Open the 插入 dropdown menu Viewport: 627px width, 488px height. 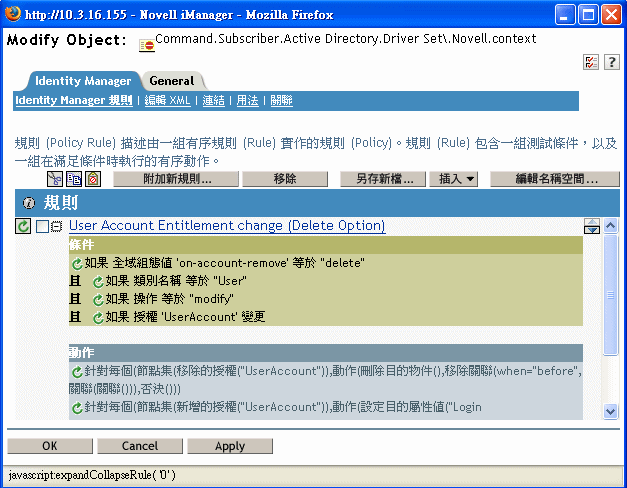coord(453,179)
